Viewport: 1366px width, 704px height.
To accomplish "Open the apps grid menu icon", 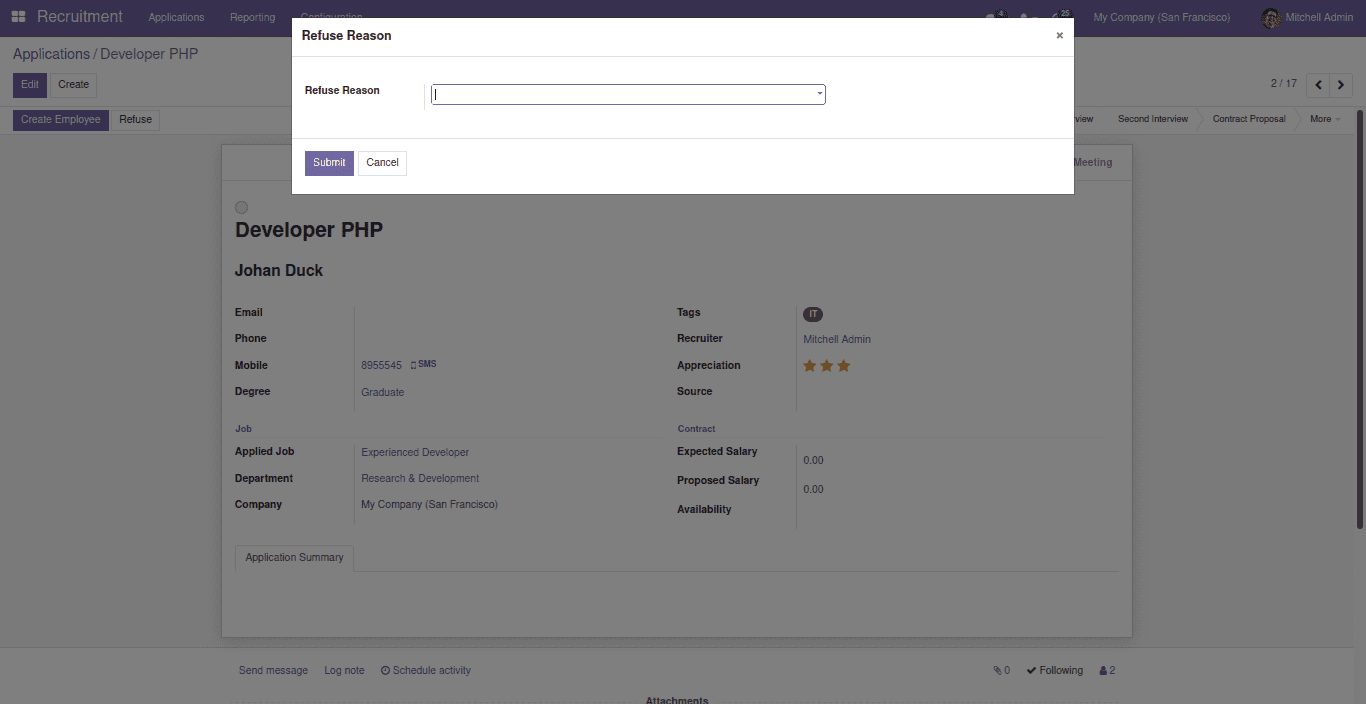I will [x=18, y=17].
